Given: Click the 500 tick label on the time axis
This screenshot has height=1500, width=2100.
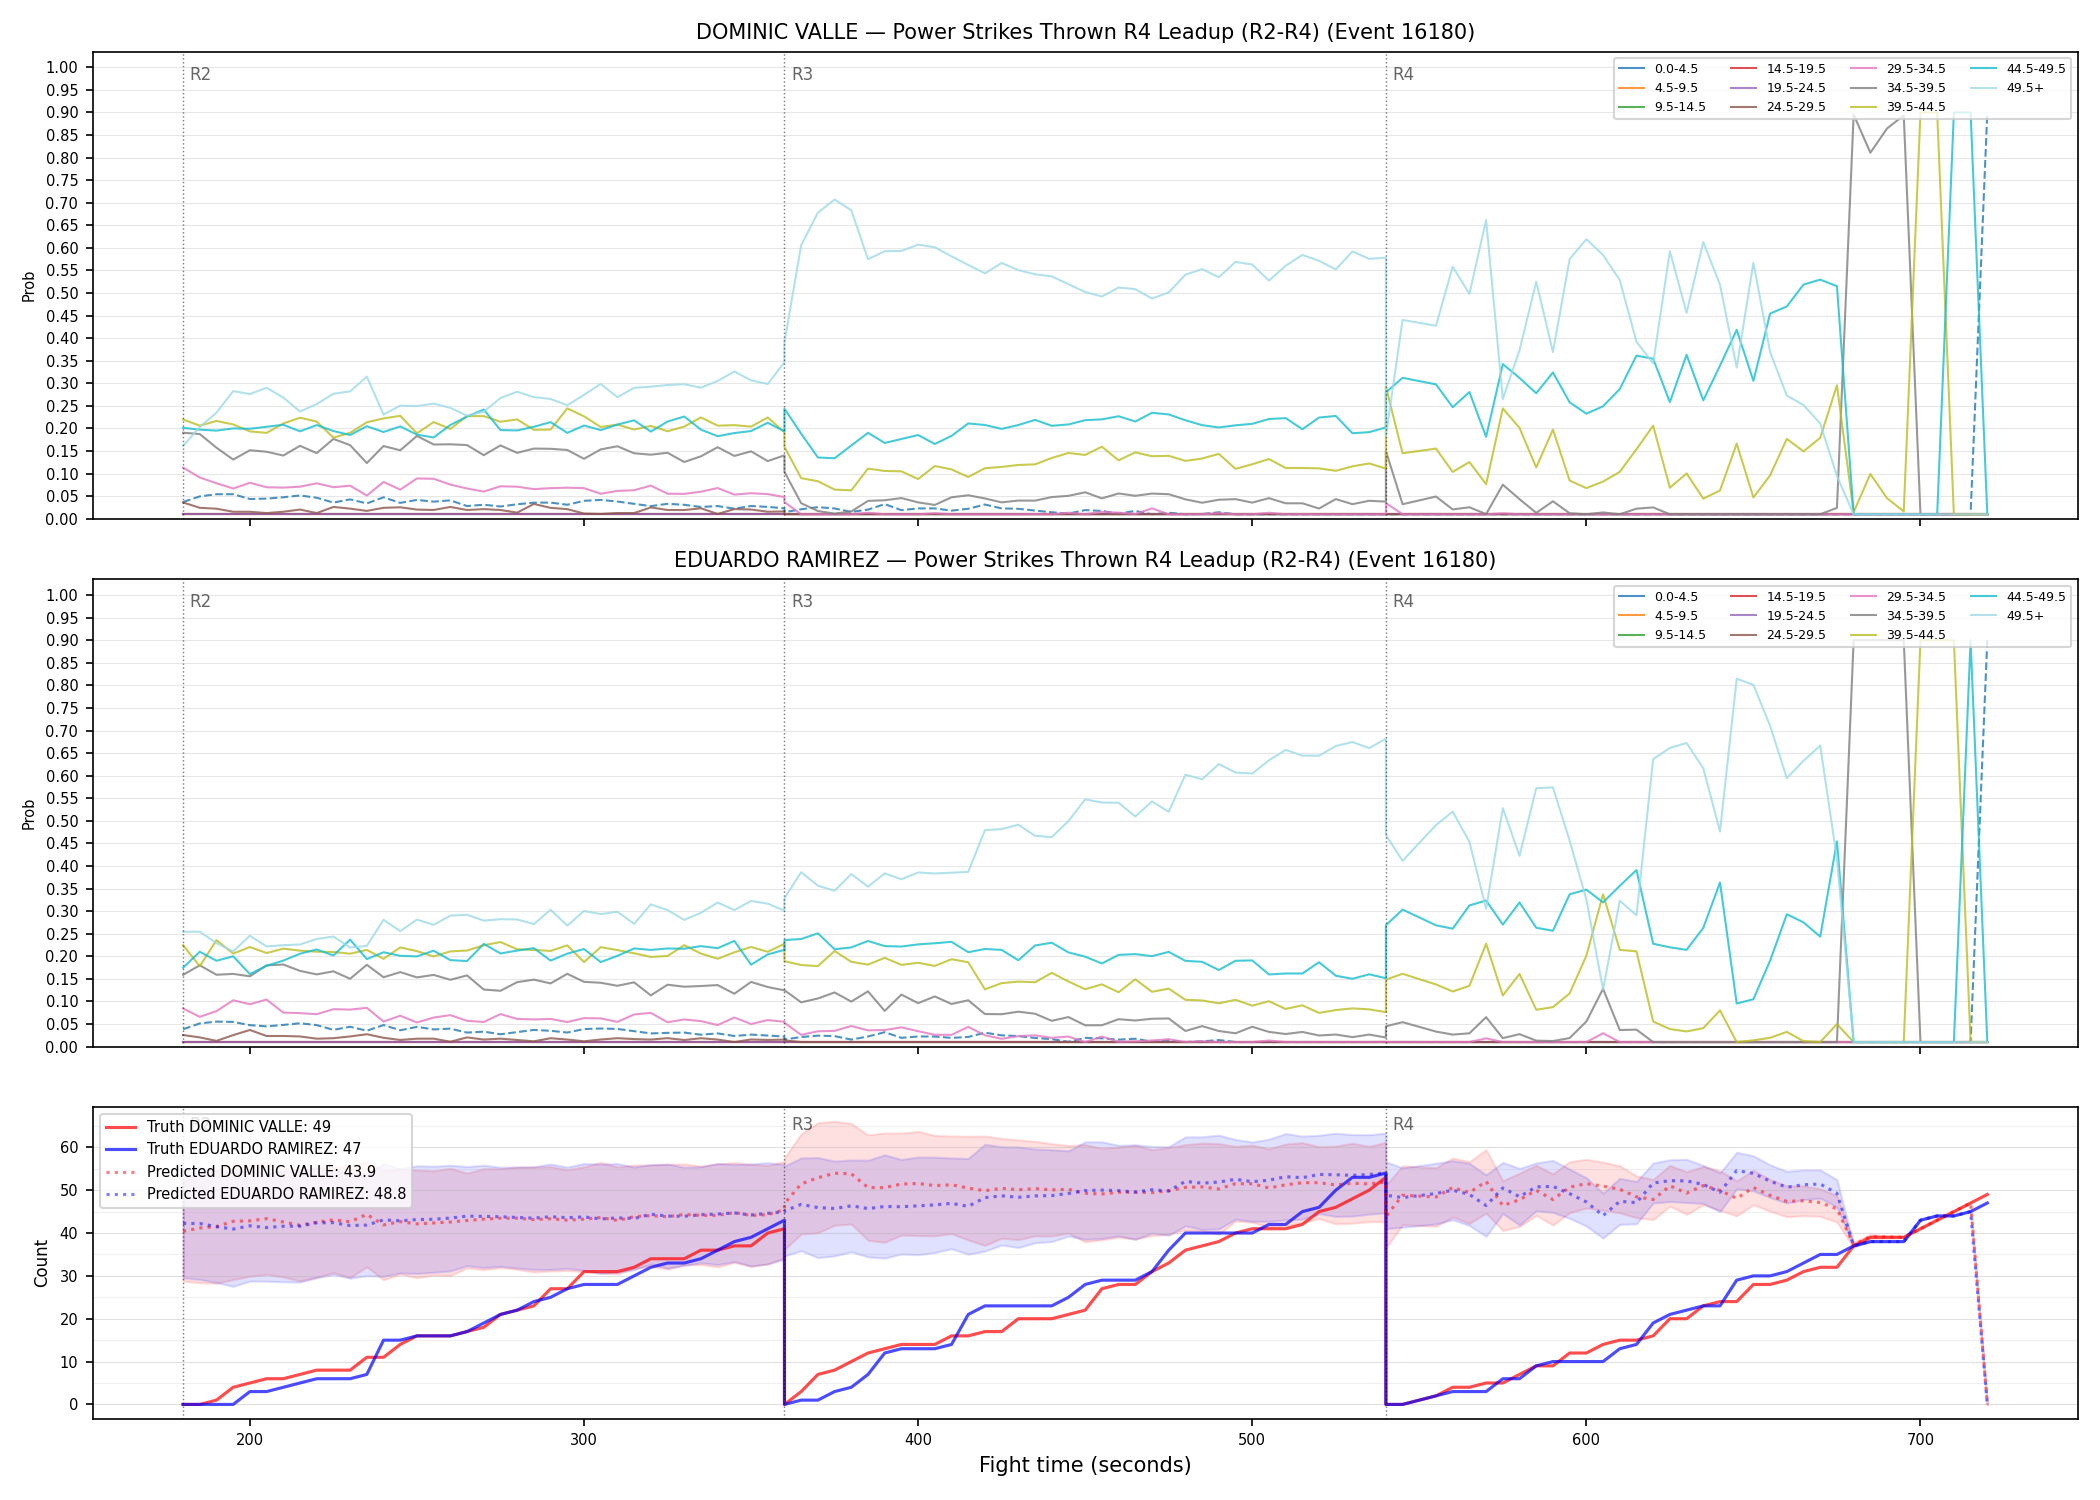Looking at the screenshot, I should (1251, 1438).
